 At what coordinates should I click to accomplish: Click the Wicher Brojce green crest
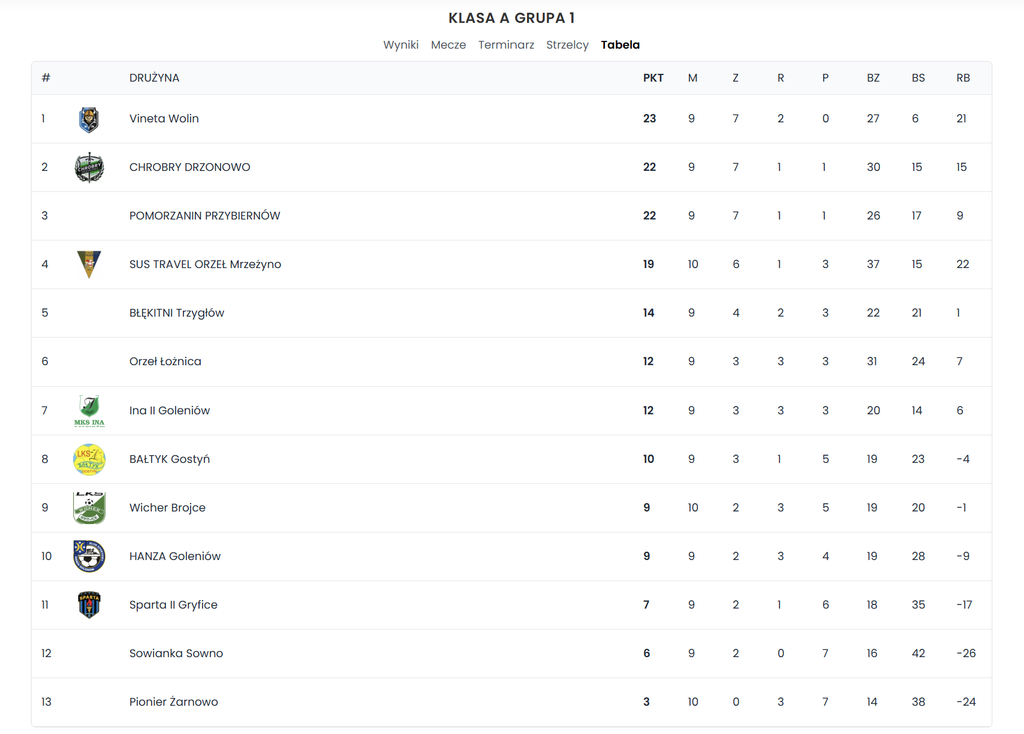89,507
